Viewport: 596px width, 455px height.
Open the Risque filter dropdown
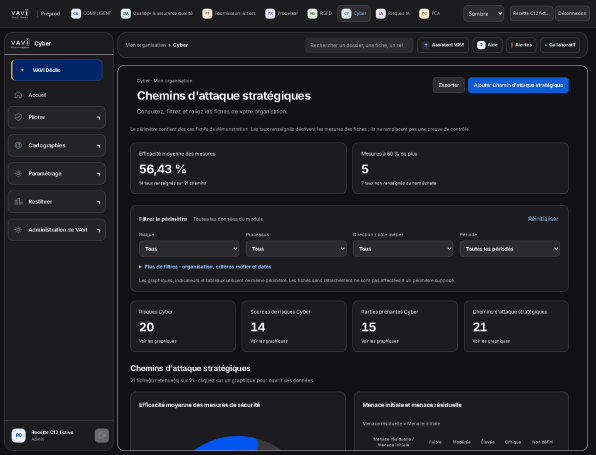tap(189, 249)
